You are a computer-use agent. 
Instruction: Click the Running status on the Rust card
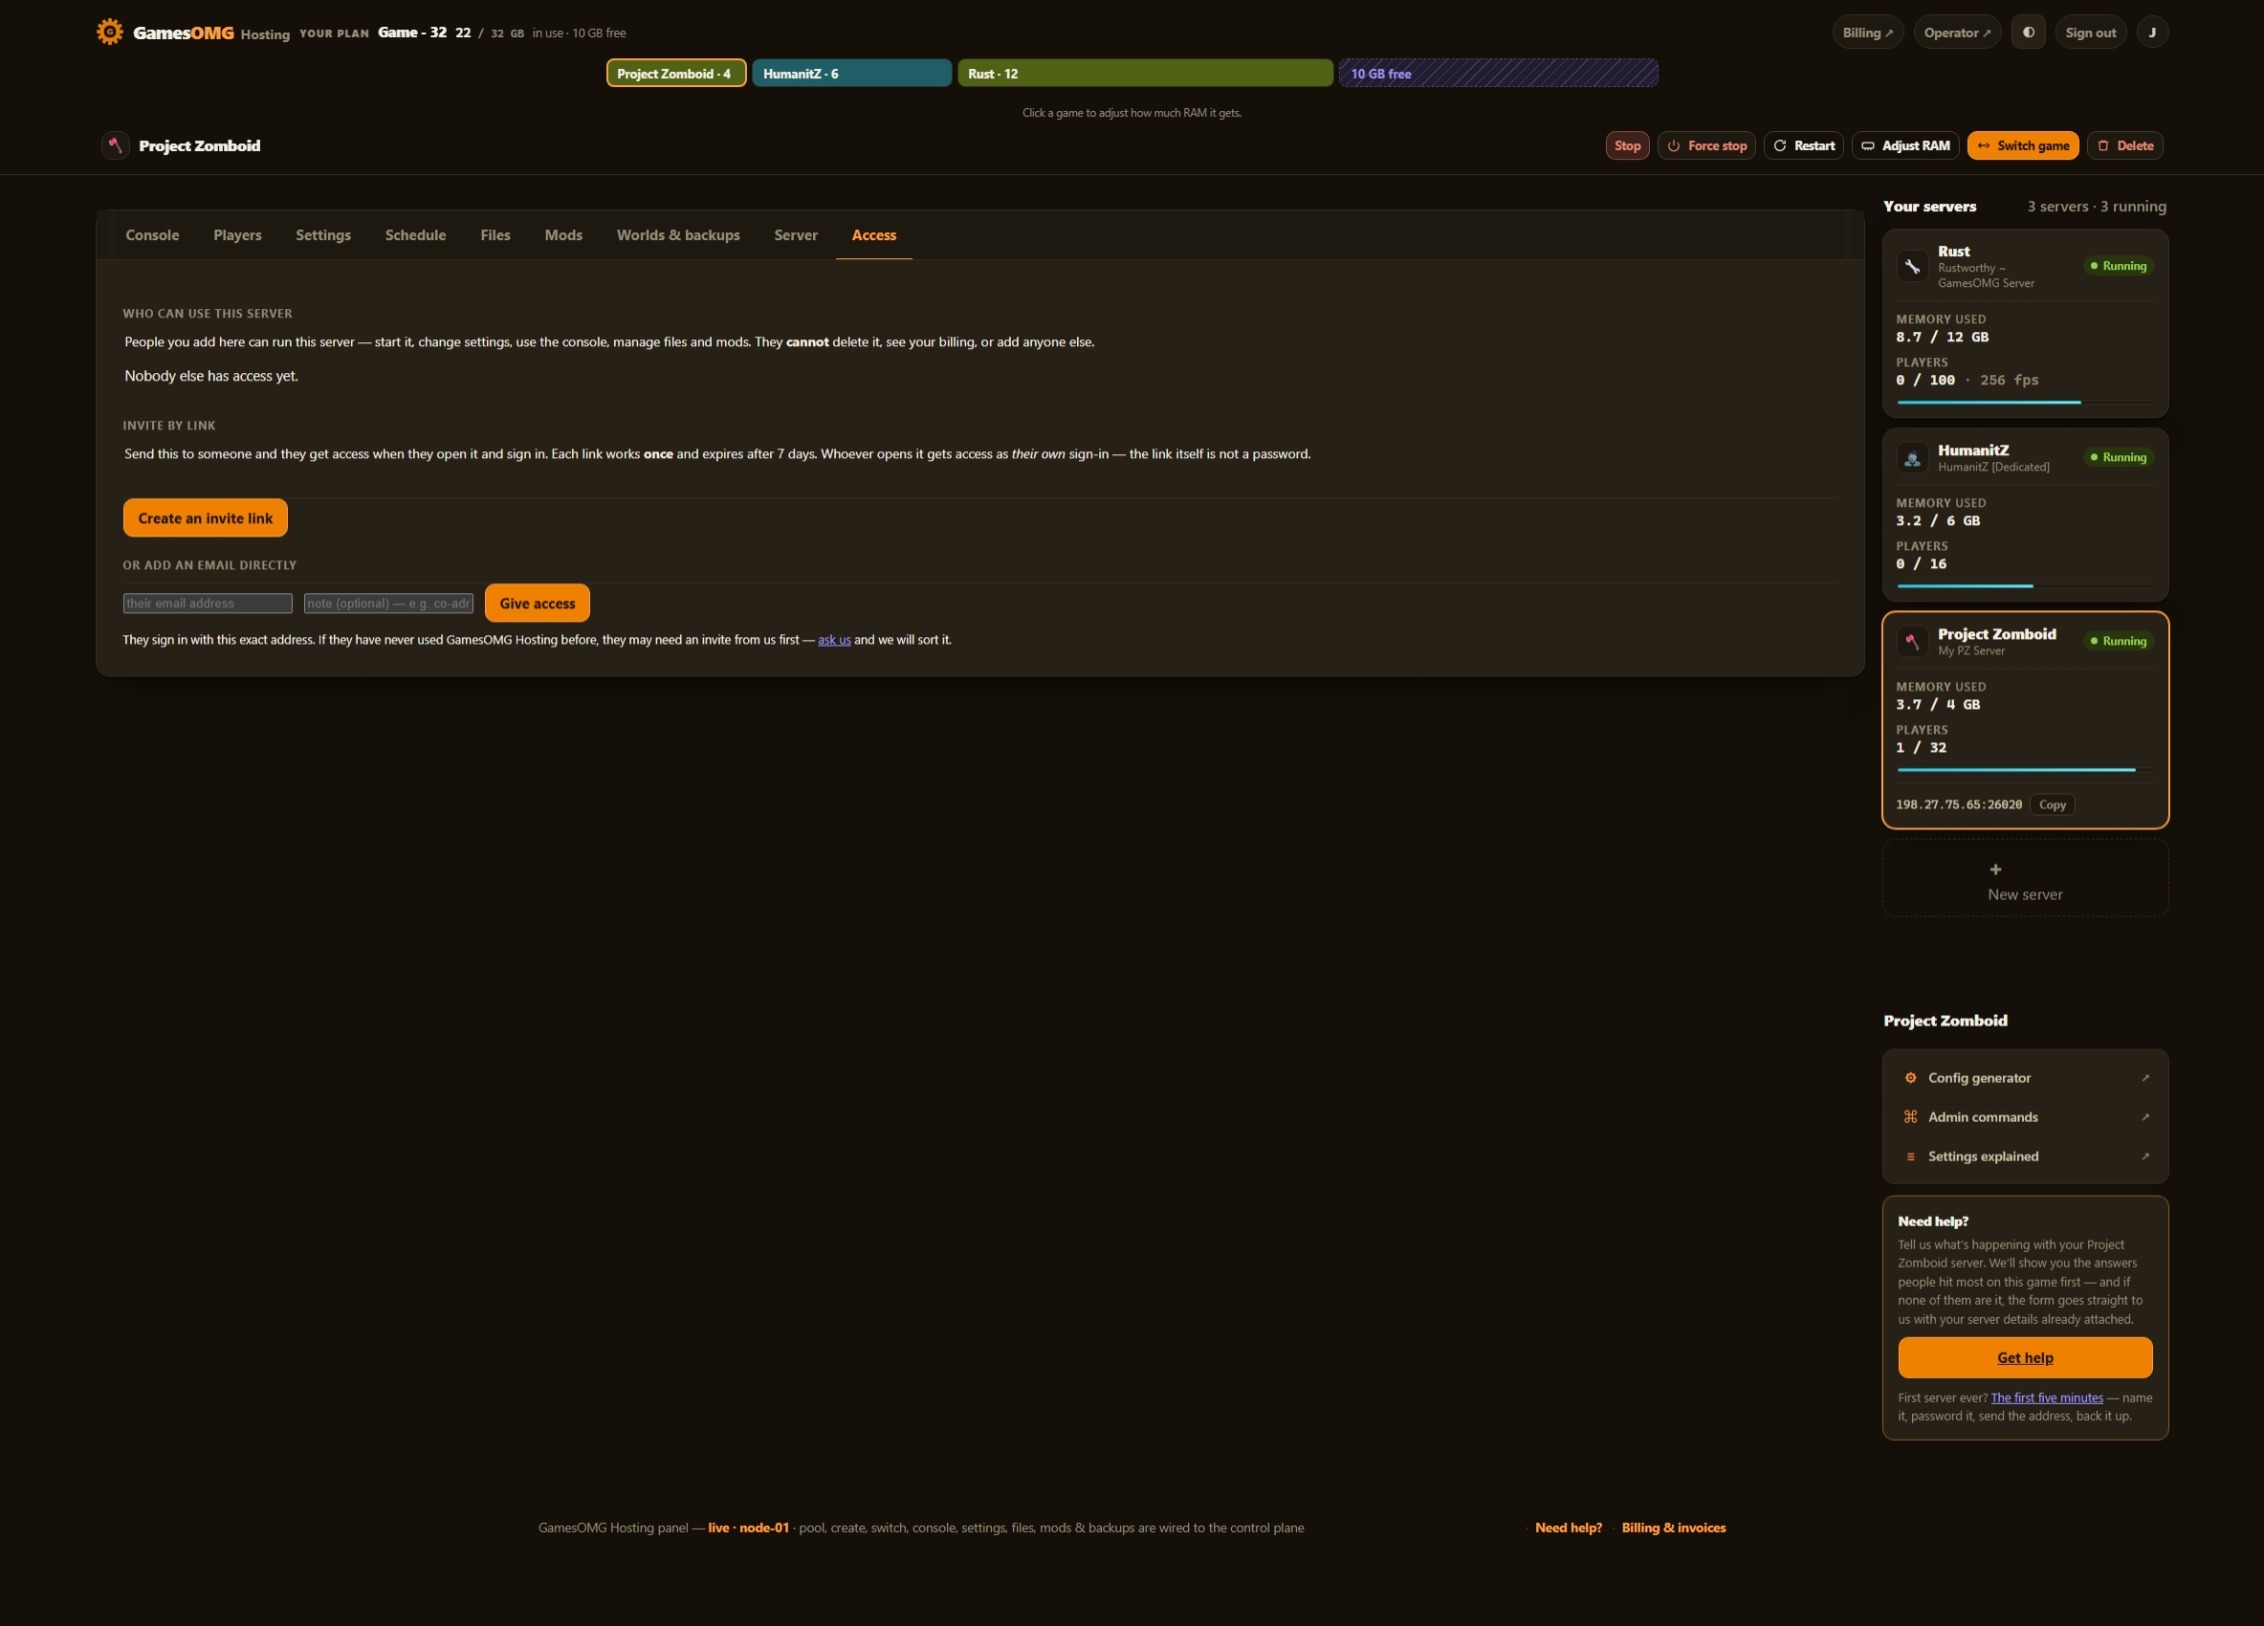2118,266
